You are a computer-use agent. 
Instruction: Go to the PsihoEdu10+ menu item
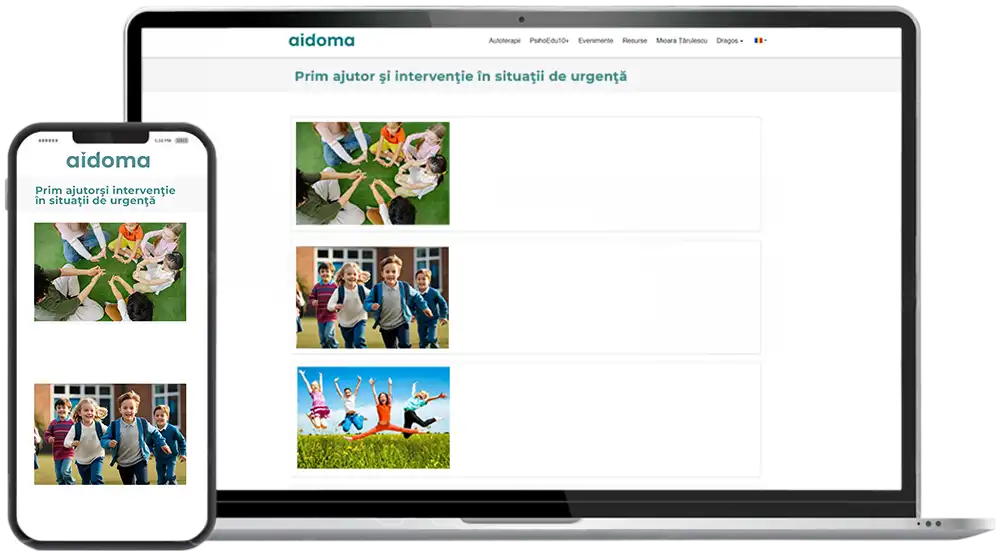pyautogui.click(x=548, y=40)
